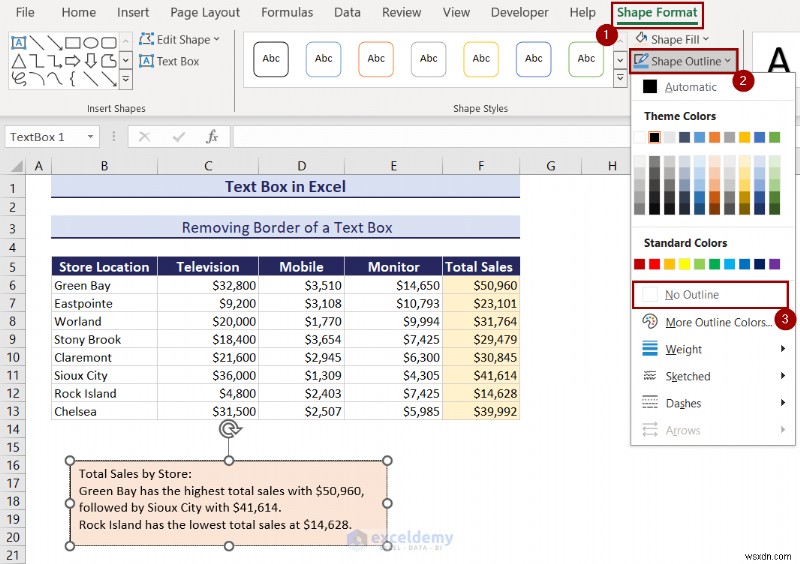Screen dimensions: 800x564
Task: Switch to the Insert ribbon tab
Action: [133, 12]
